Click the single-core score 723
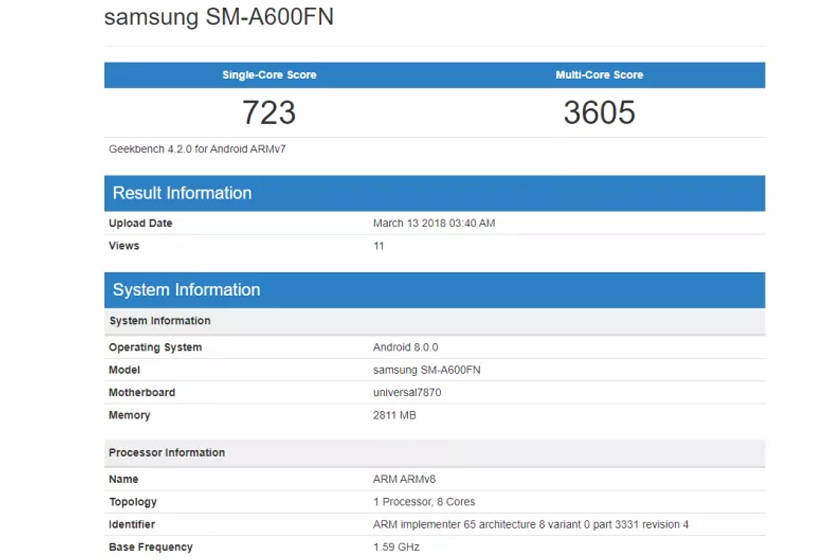The image size is (840, 560). (x=269, y=113)
